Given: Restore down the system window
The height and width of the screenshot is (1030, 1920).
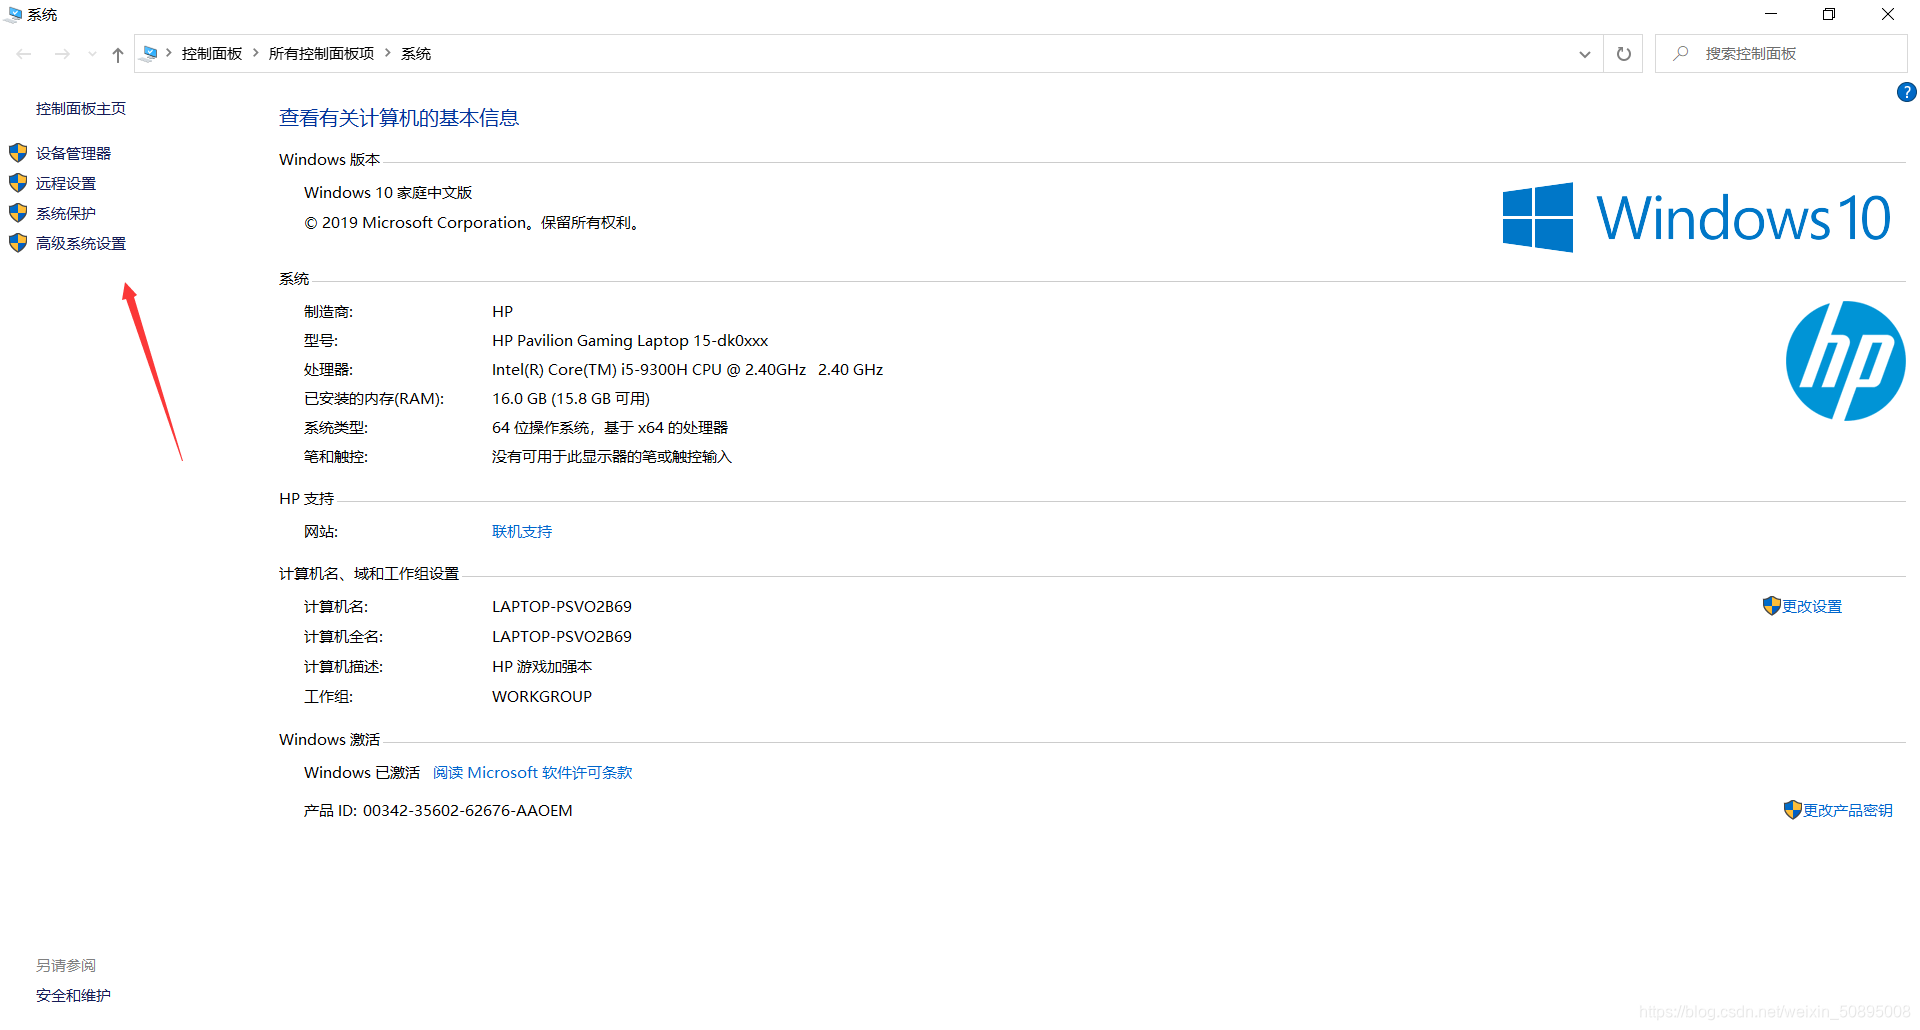Looking at the screenshot, I should point(1829,14).
